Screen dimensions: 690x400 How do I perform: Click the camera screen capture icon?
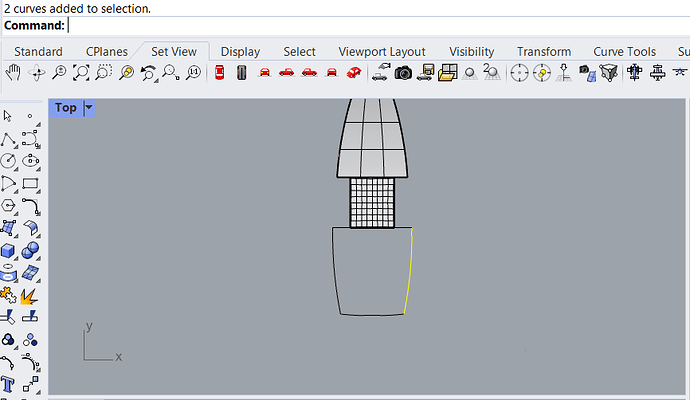[403, 73]
